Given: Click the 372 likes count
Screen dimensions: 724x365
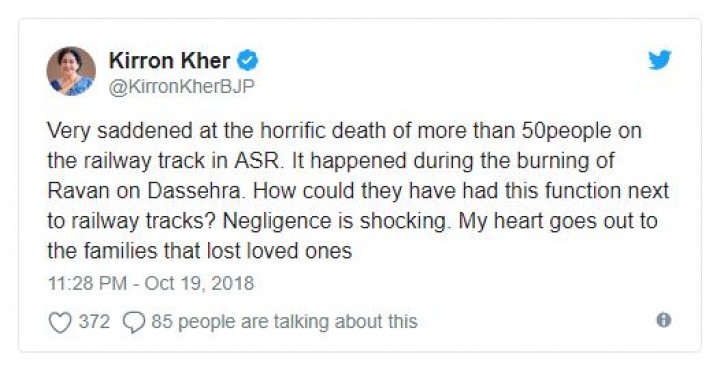Looking at the screenshot, I should [x=94, y=321].
